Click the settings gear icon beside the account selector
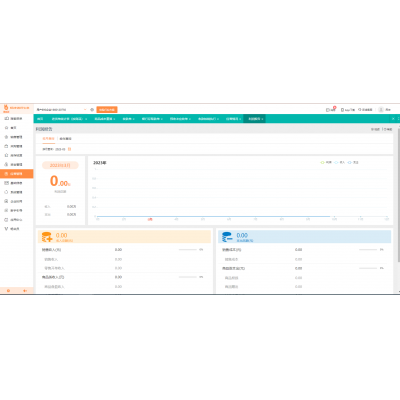The height and width of the screenshot is (400, 400). coord(92,109)
